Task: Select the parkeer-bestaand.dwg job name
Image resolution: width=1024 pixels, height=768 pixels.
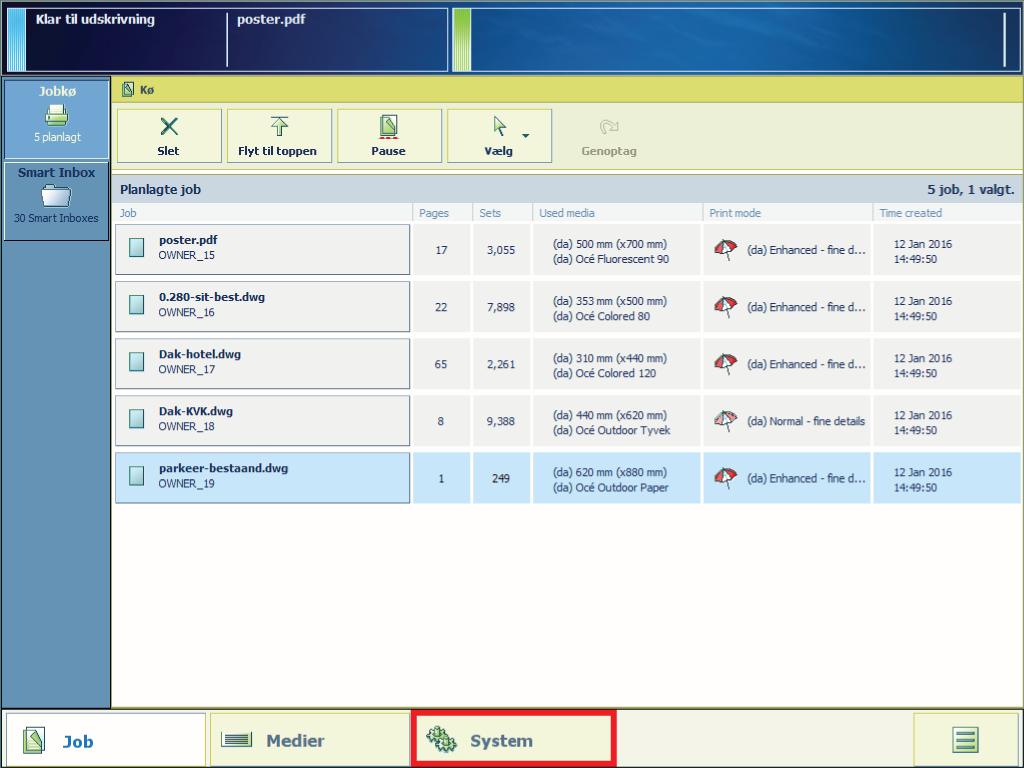Action: tap(223, 468)
